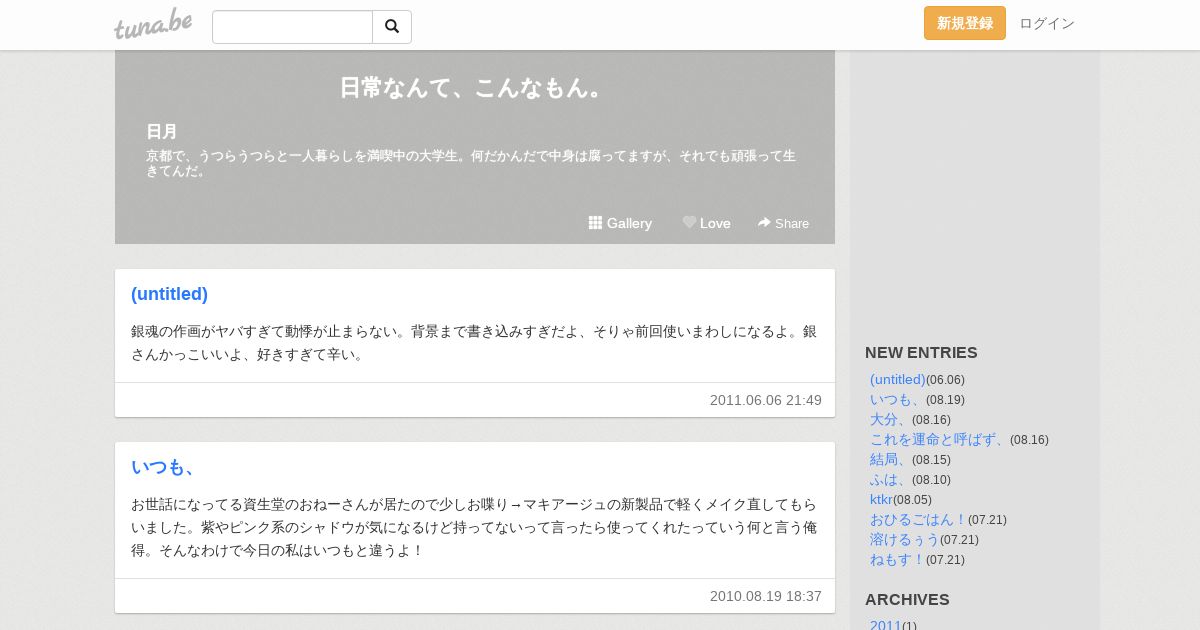Click the NEW ENTRIES heading
1200x630 pixels.
(921, 352)
